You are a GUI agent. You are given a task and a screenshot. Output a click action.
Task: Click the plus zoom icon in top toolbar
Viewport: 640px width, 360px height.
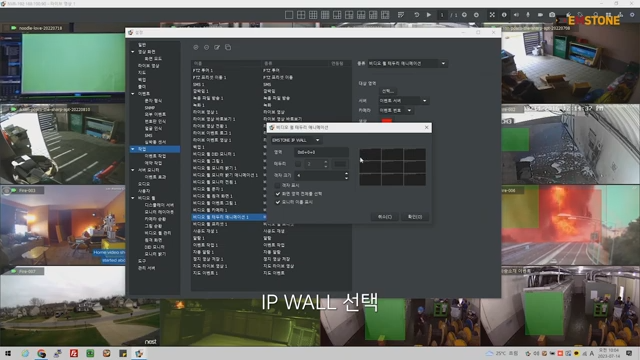[x=464, y=15]
